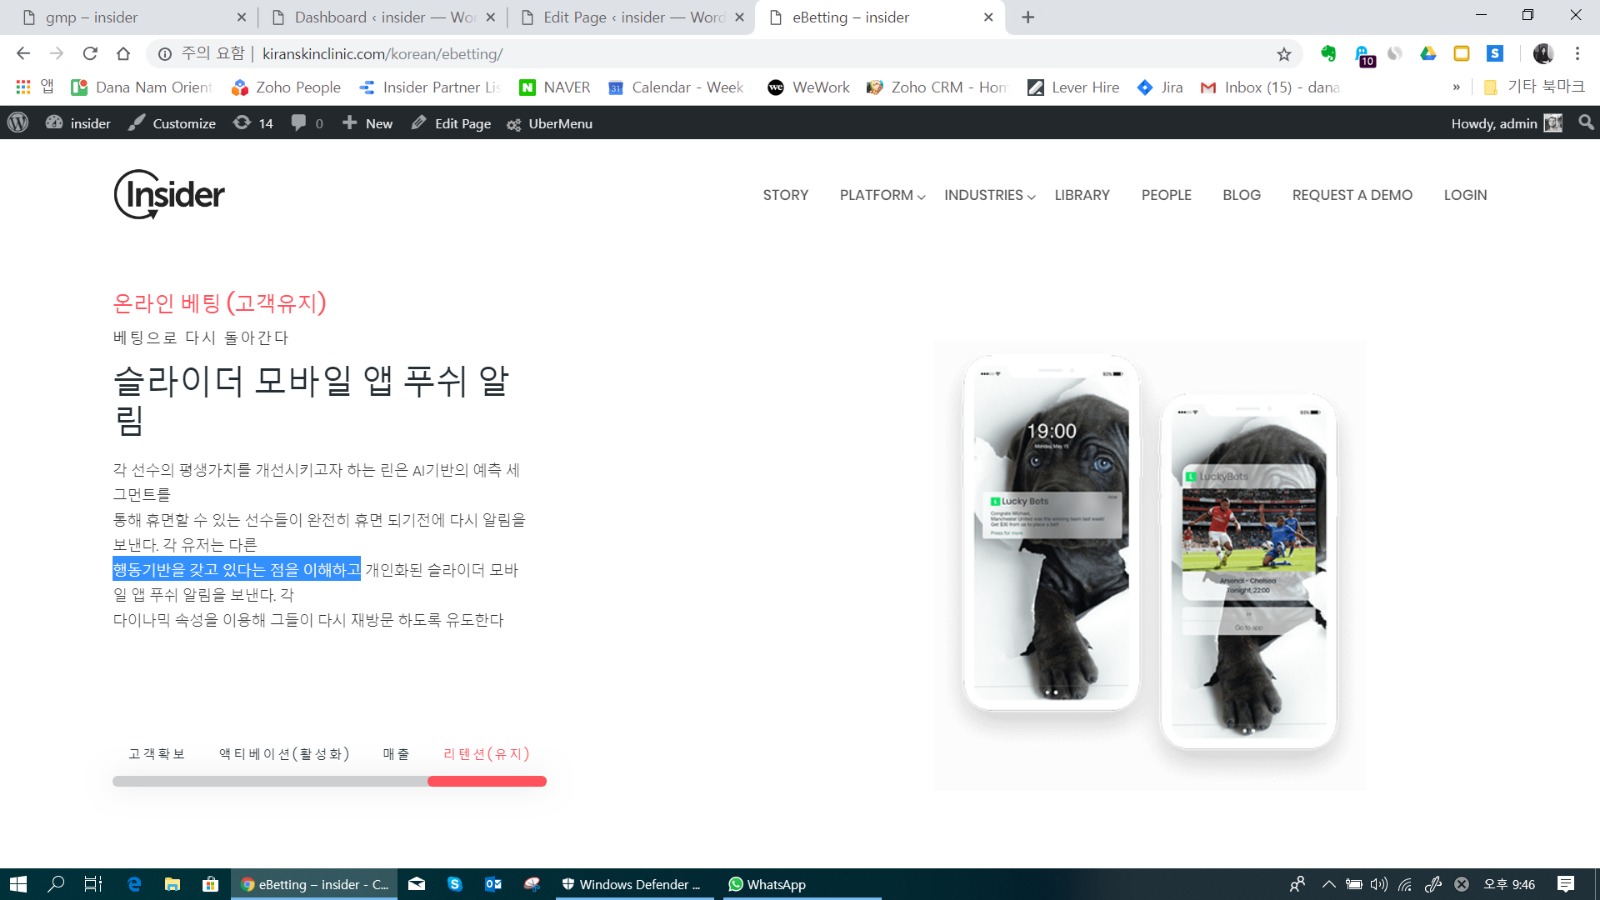Click the Evernote extension icon
Image resolution: width=1600 pixels, height=900 pixels.
[1328, 54]
